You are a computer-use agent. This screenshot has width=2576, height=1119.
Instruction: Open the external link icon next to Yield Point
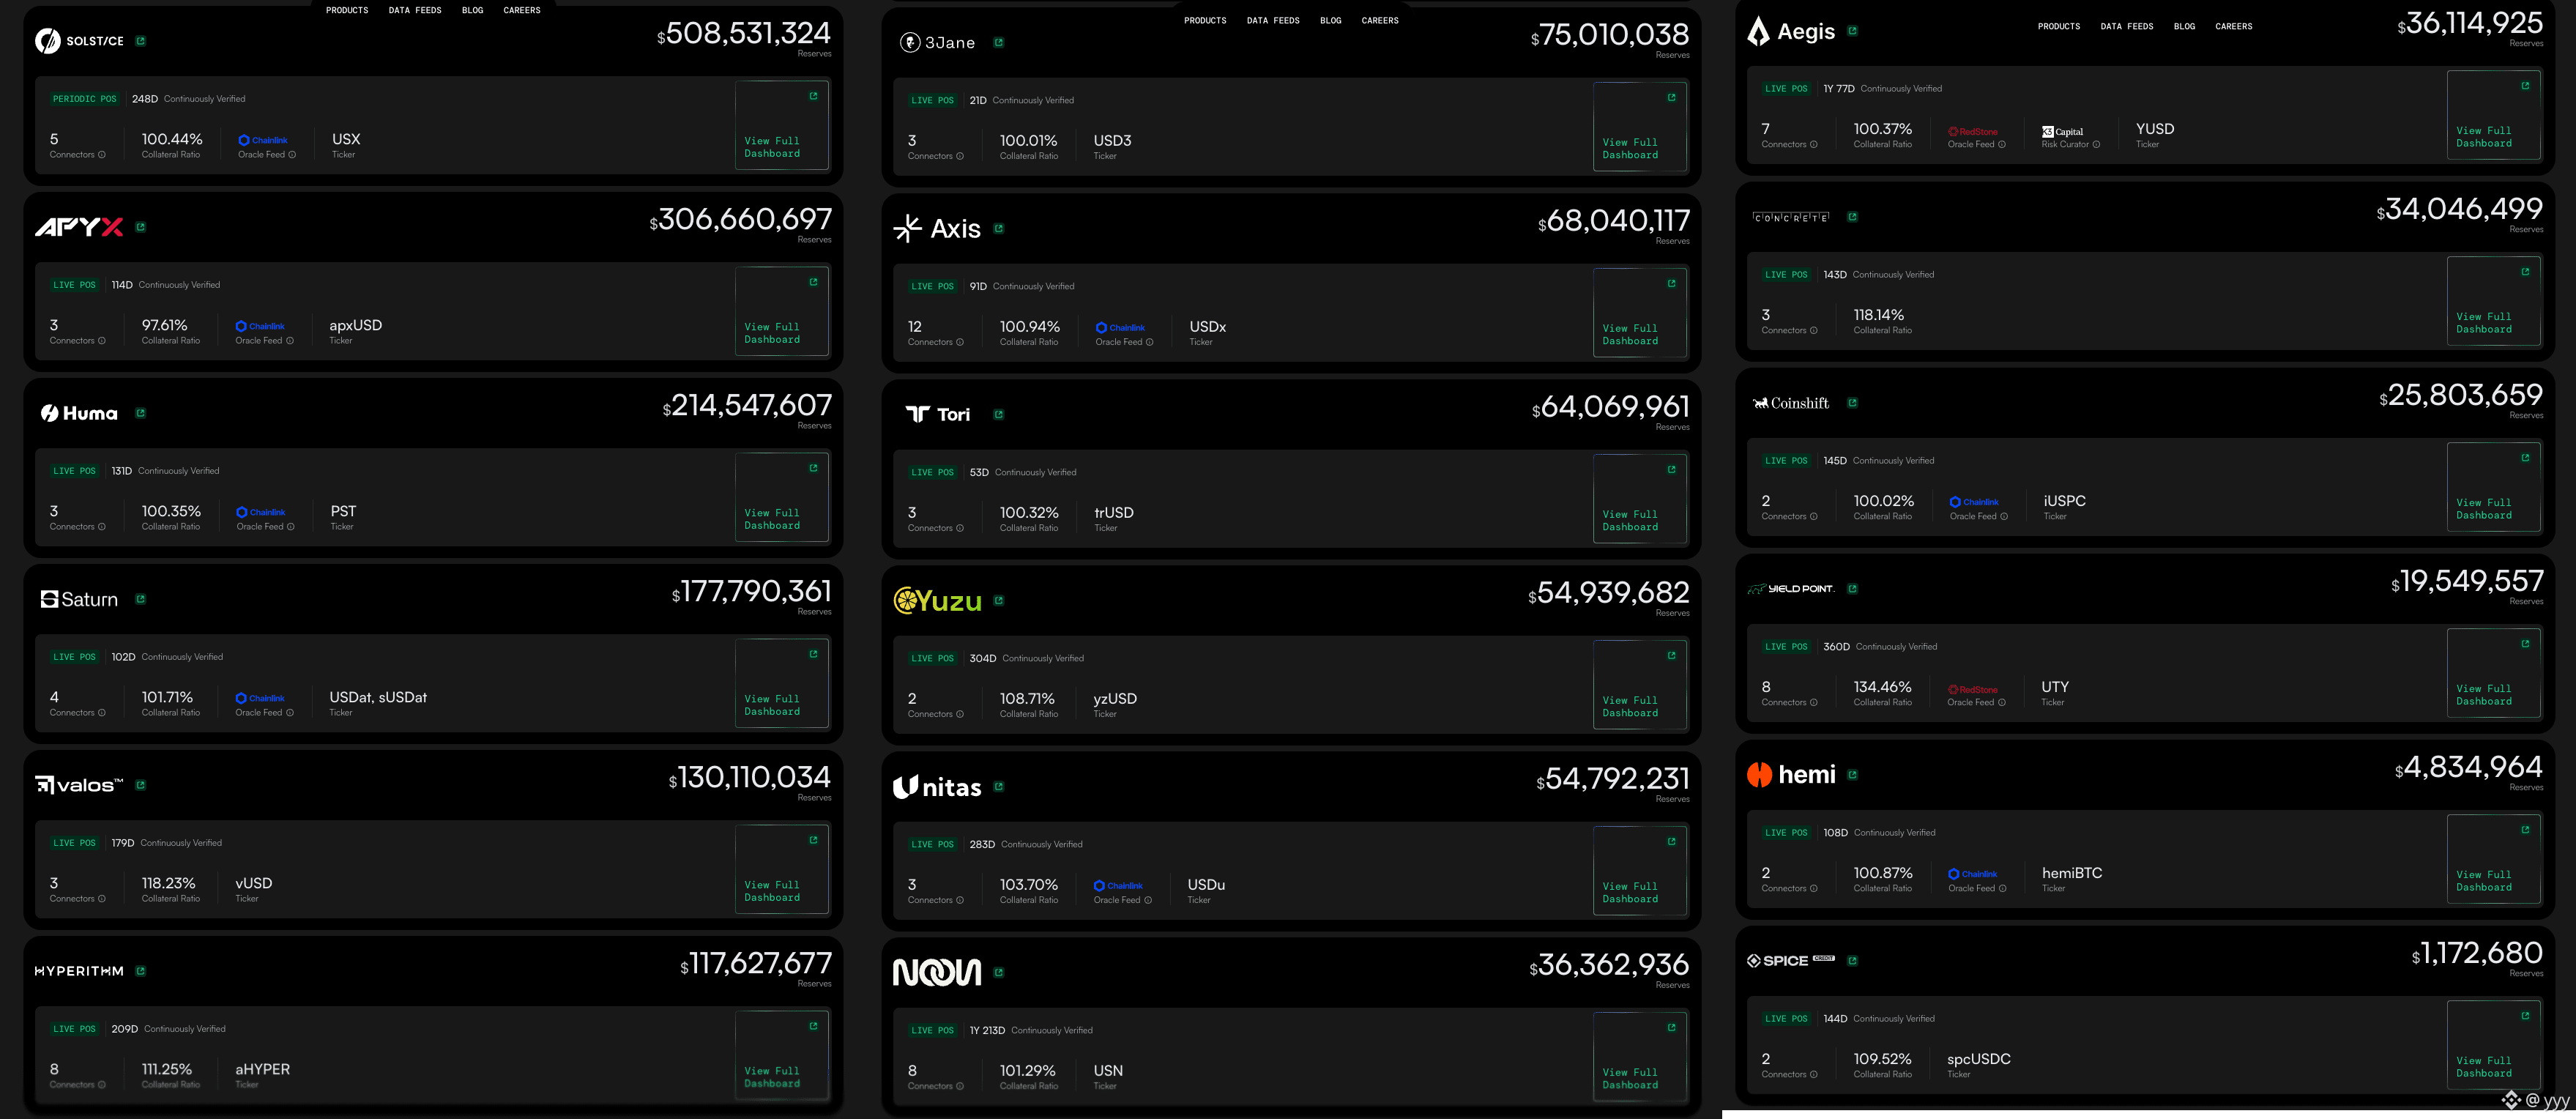(1852, 589)
